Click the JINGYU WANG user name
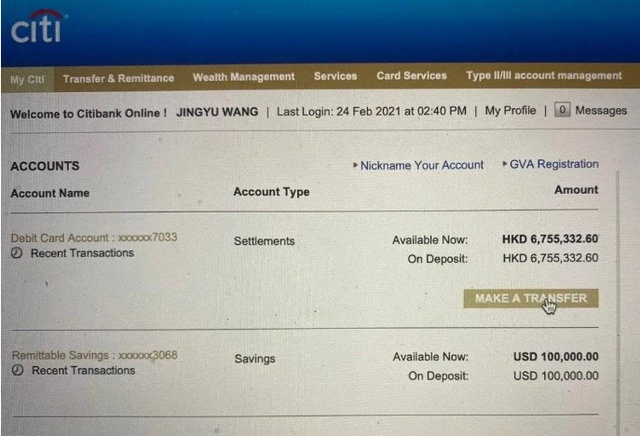 coord(217,112)
